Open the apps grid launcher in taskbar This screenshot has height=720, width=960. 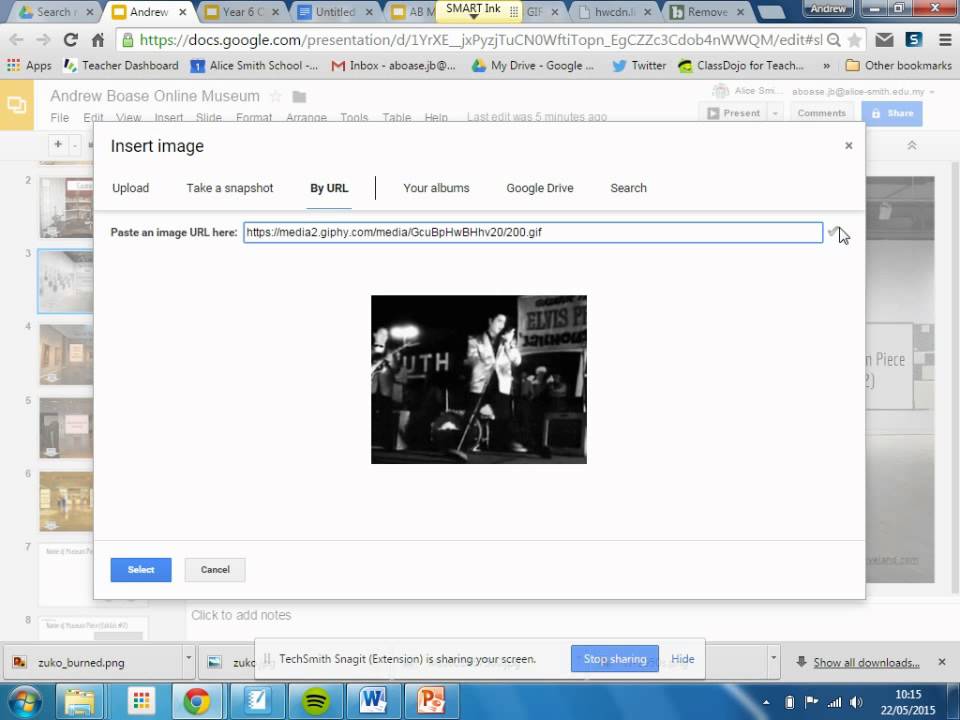(141, 702)
